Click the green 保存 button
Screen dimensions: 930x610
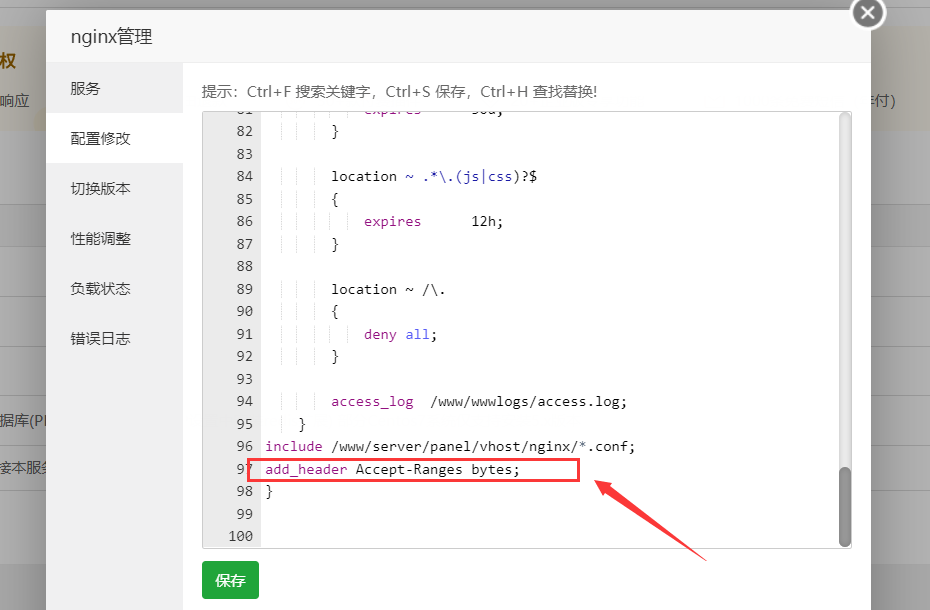point(230,580)
